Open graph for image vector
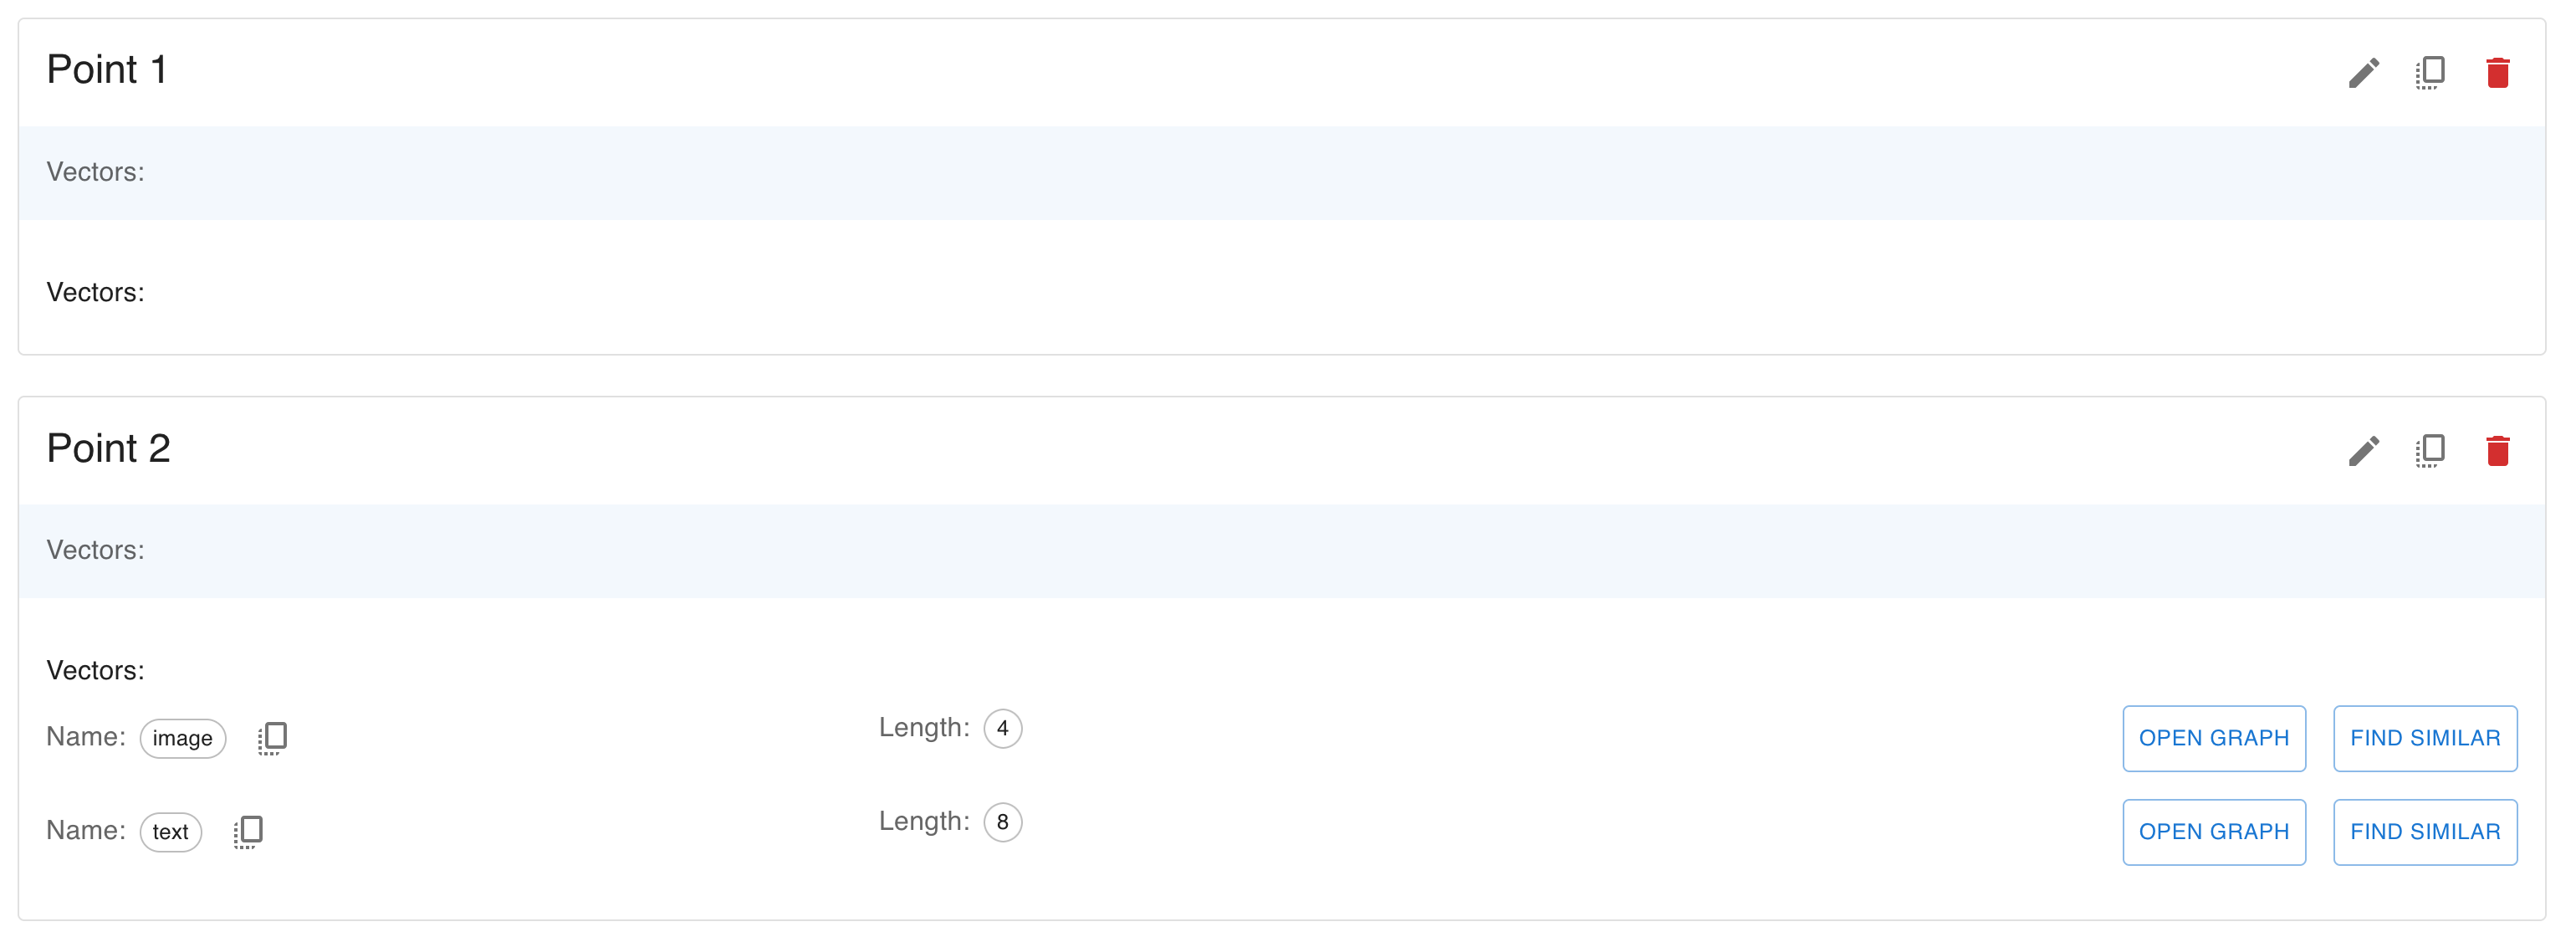 (x=2213, y=738)
